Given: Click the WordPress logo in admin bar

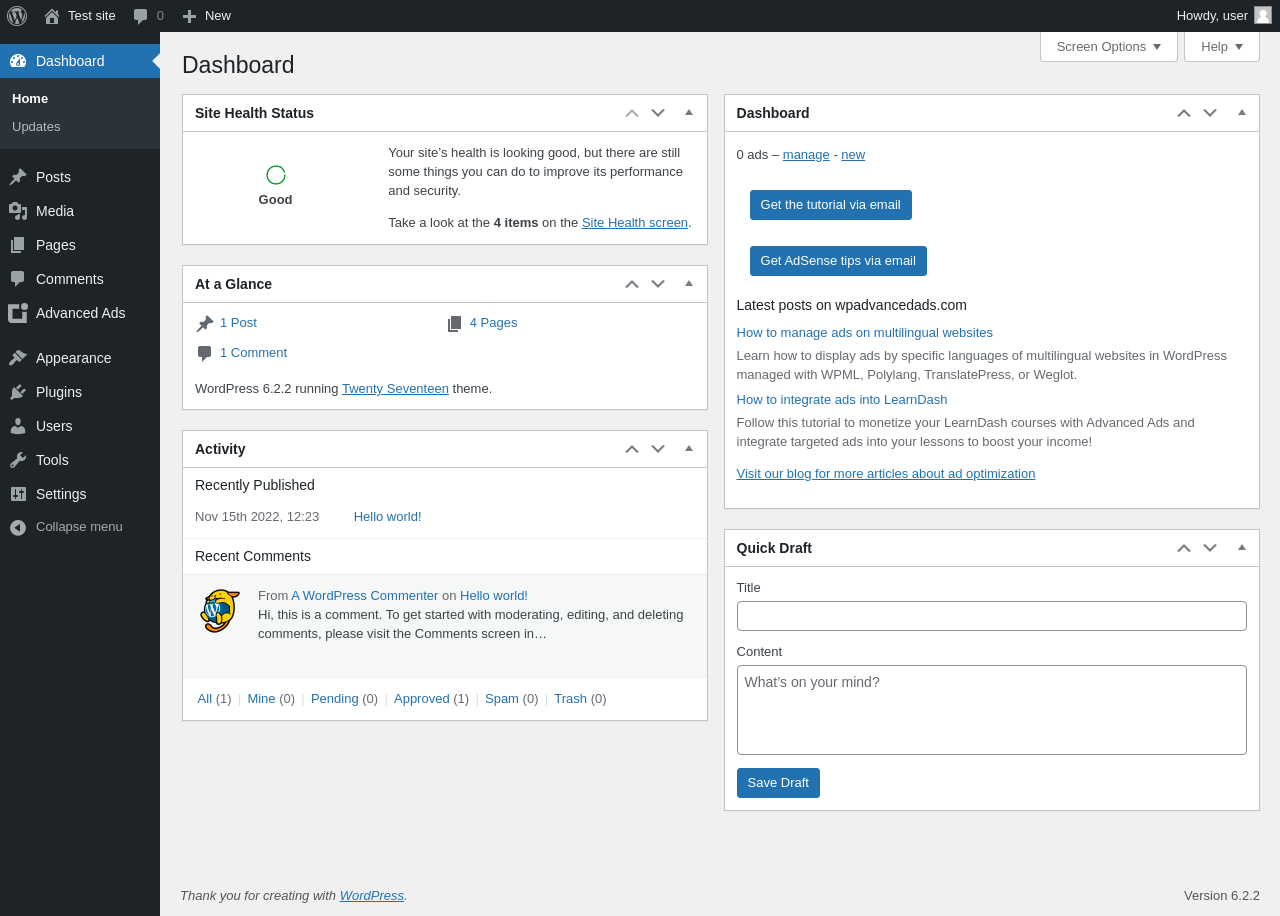Looking at the screenshot, I should [x=17, y=16].
